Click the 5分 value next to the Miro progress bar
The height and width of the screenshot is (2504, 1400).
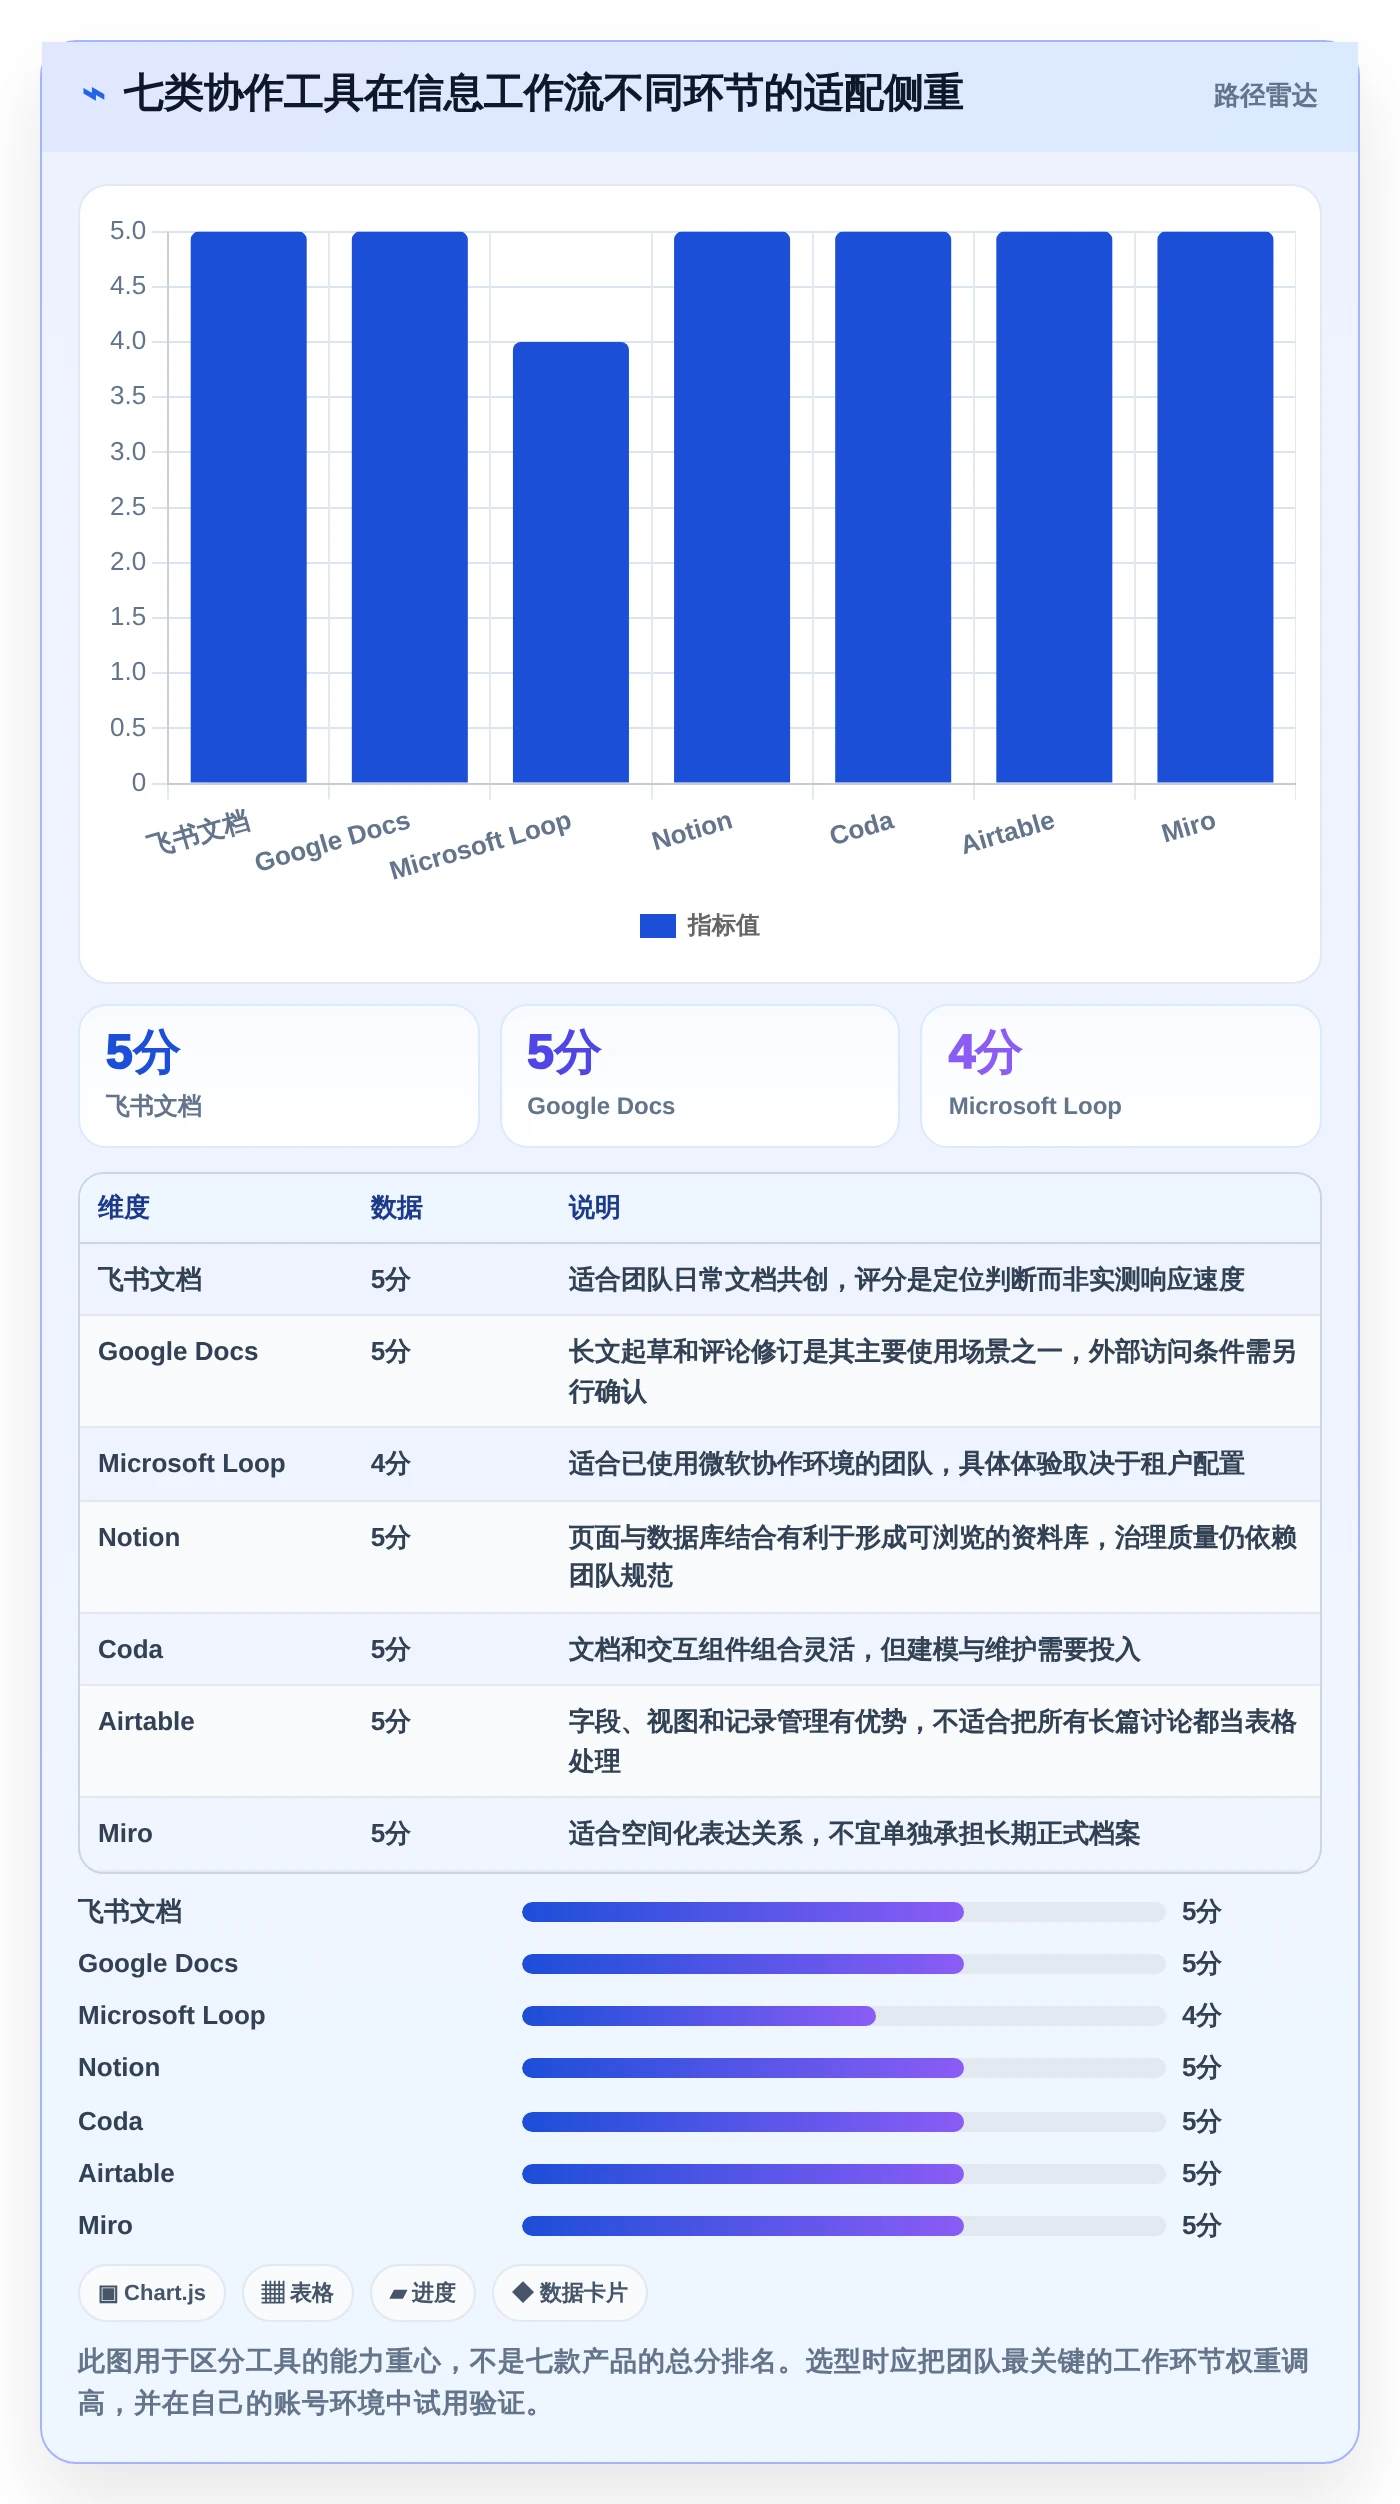(x=1202, y=2226)
